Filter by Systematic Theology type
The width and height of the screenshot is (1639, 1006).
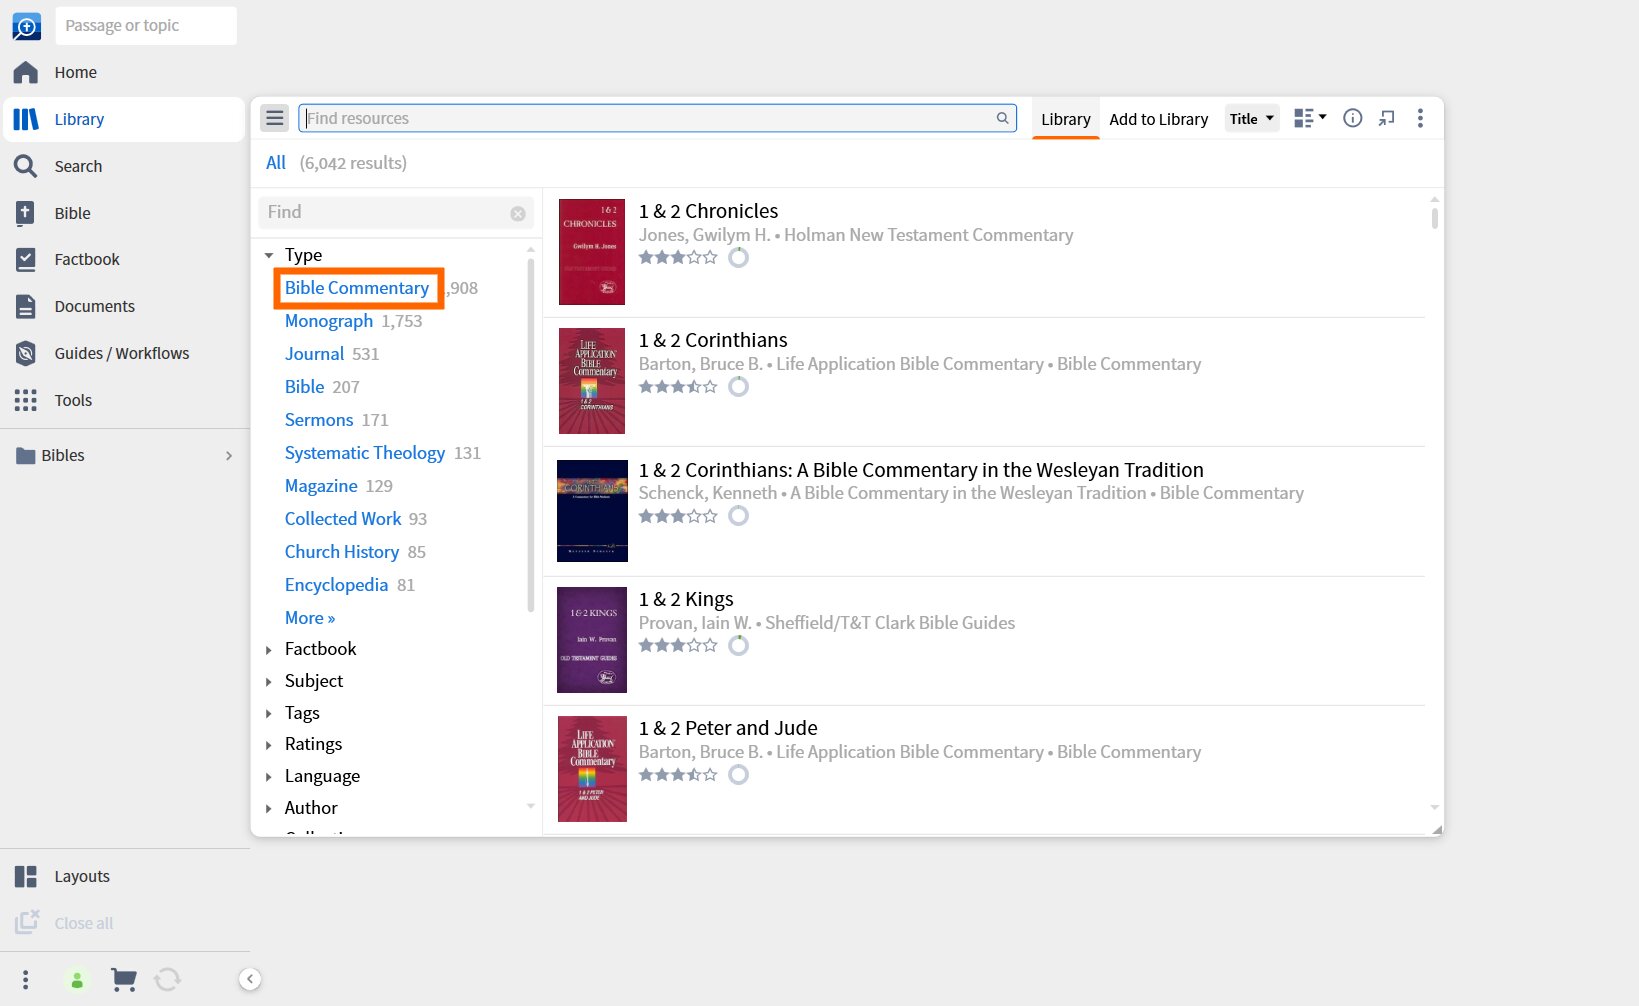coord(365,453)
